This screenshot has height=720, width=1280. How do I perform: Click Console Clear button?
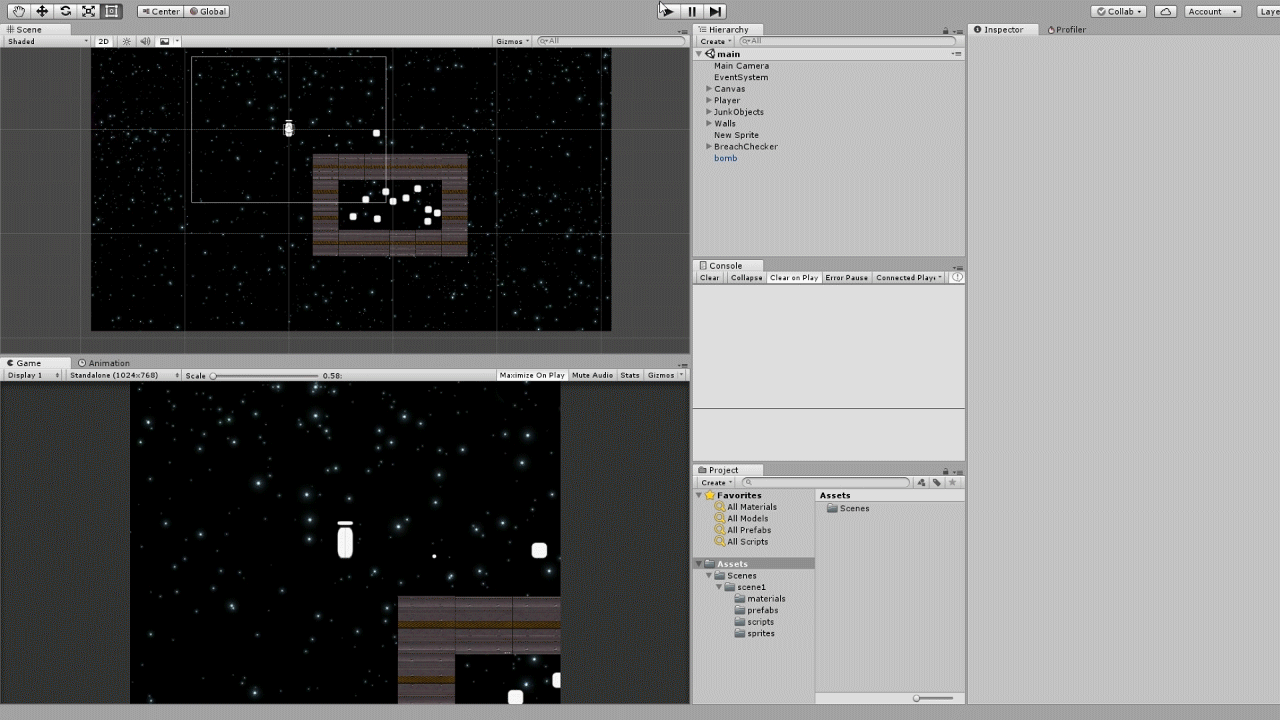pyautogui.click(x=709, y=277)
